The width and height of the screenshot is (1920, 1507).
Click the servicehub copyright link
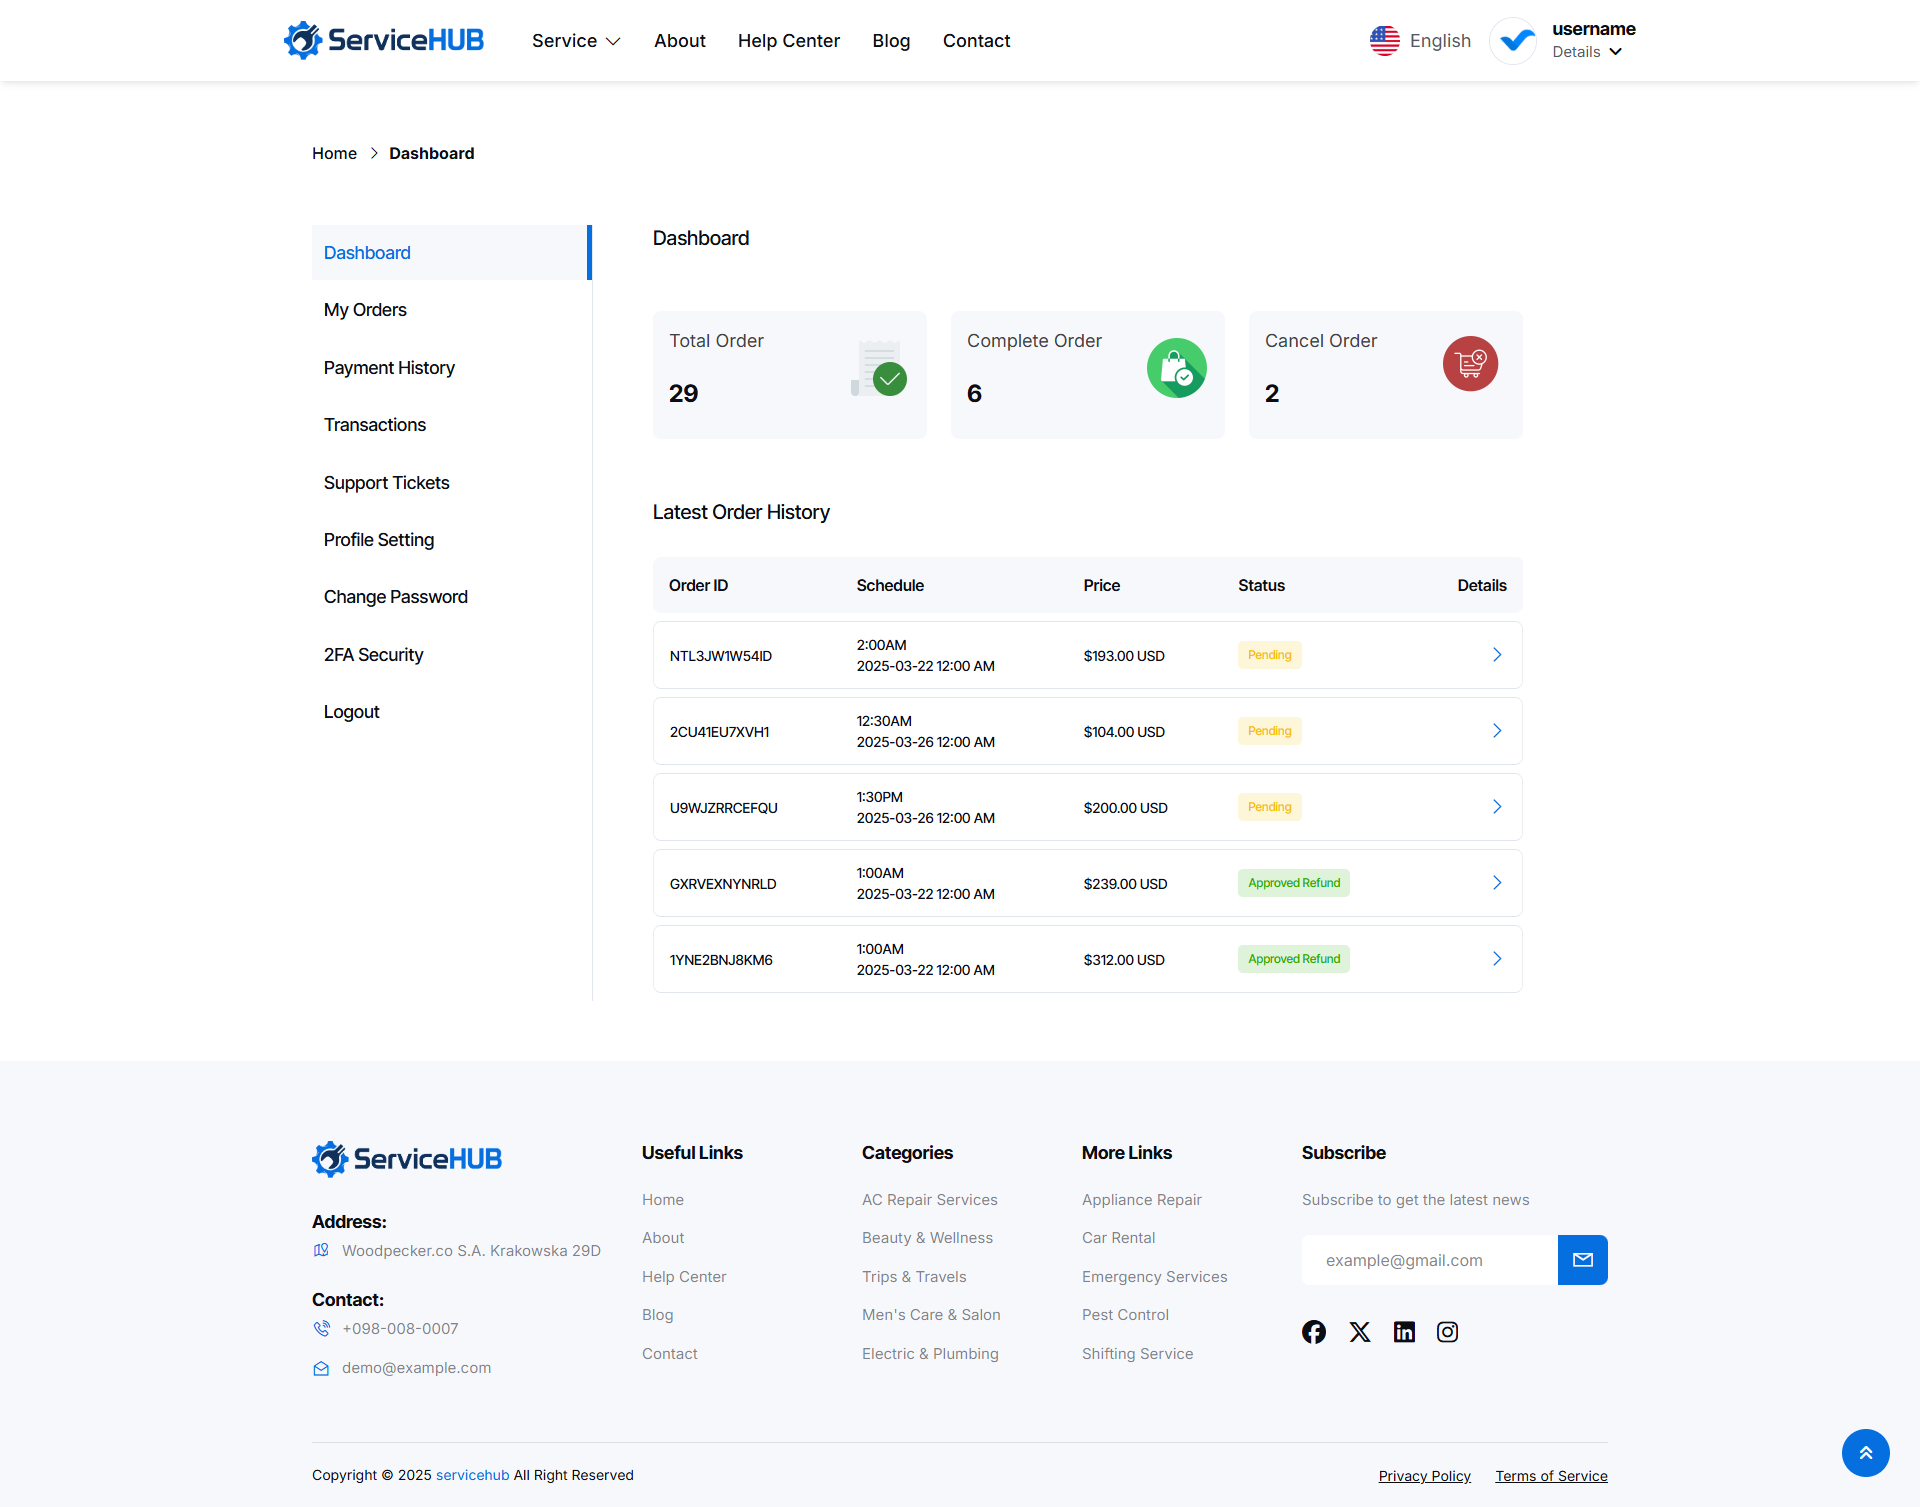point(473,1475)
